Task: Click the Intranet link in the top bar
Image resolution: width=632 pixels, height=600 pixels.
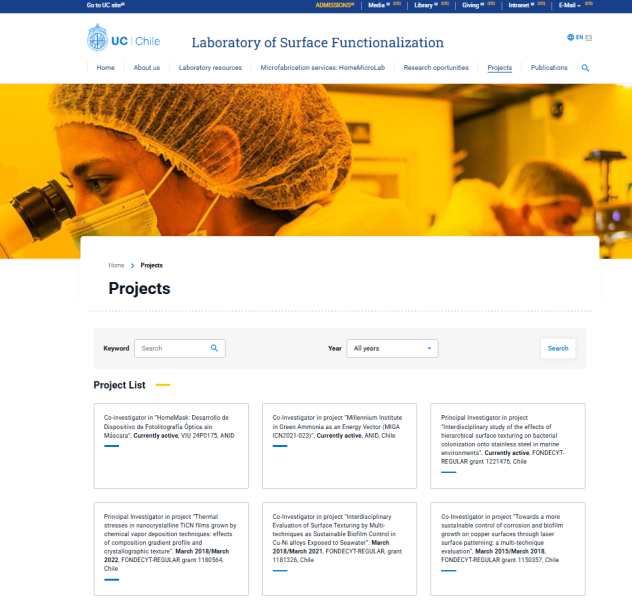Action: (x=521, y=5)
